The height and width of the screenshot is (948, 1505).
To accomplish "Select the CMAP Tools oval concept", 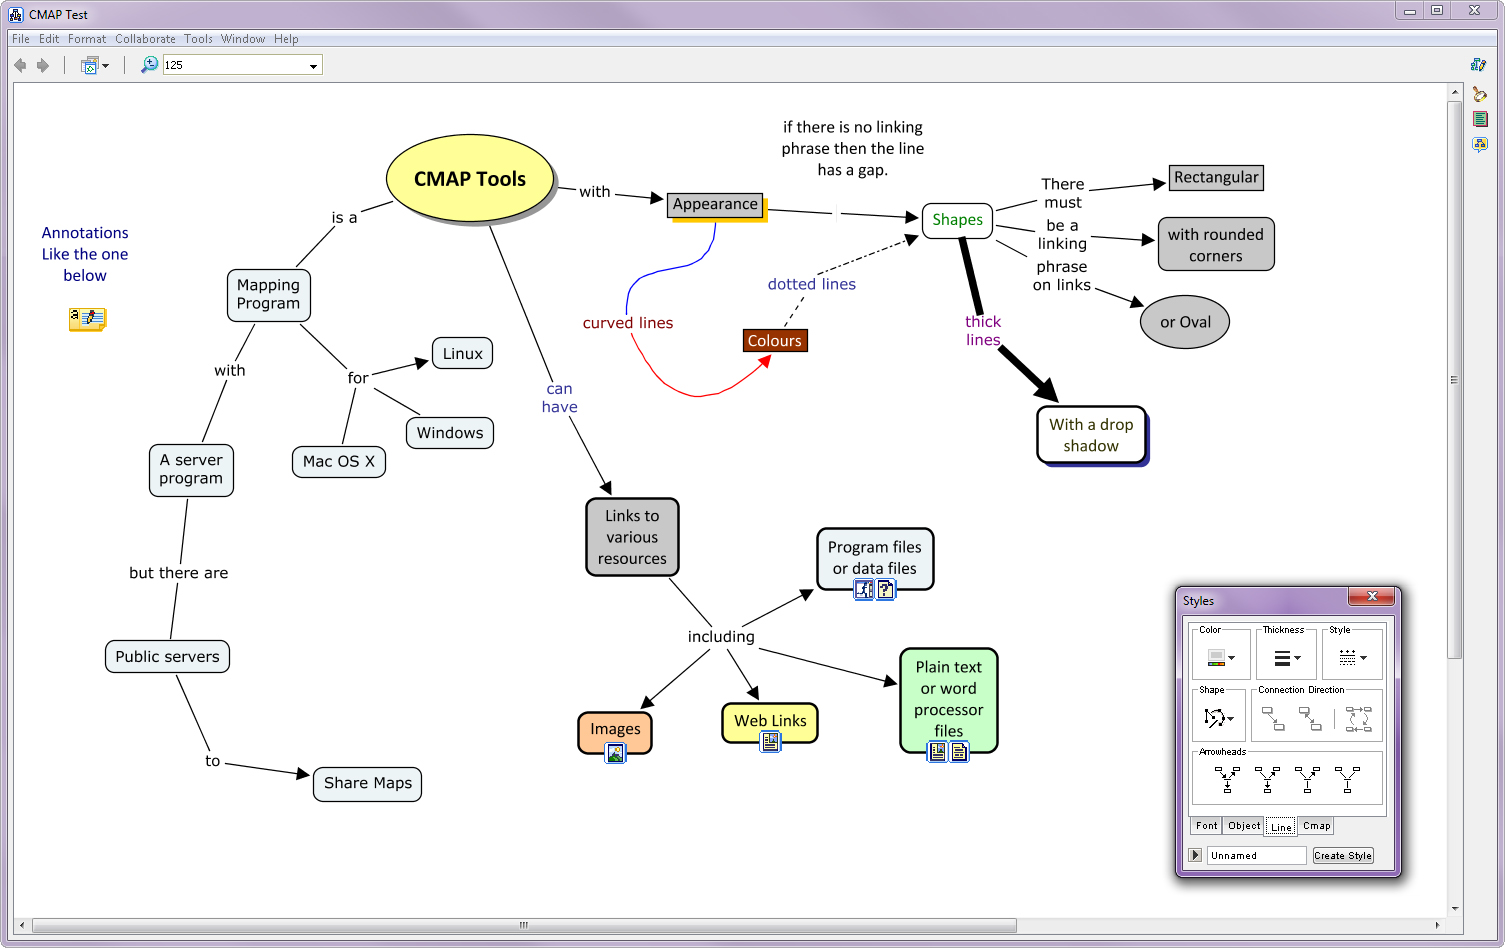I will tap(470, 179).
